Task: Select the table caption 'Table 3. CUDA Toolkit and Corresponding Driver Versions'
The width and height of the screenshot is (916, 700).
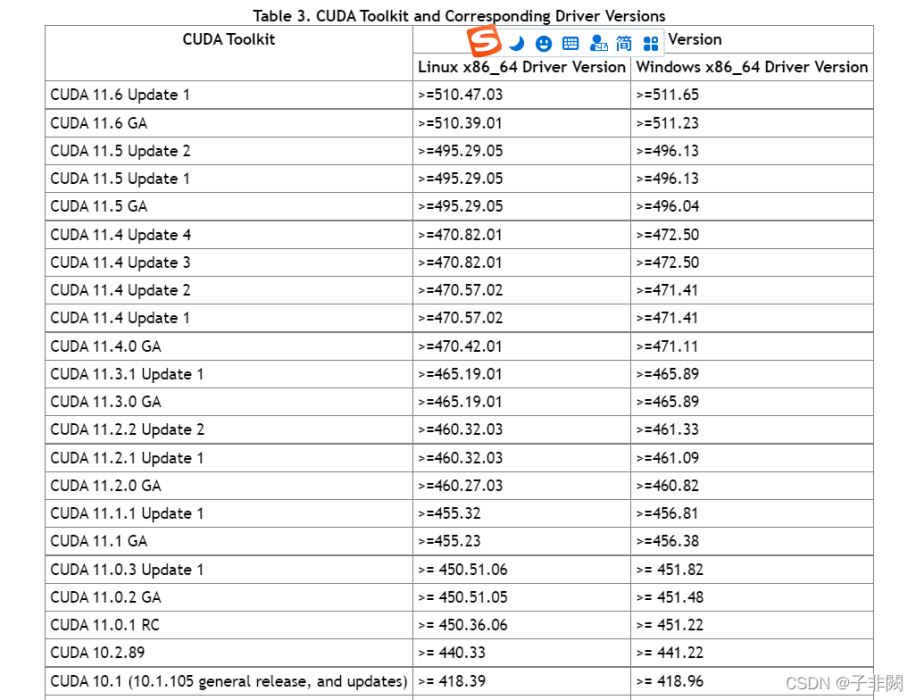Action: pyautogui.click(x=459, y=16)
